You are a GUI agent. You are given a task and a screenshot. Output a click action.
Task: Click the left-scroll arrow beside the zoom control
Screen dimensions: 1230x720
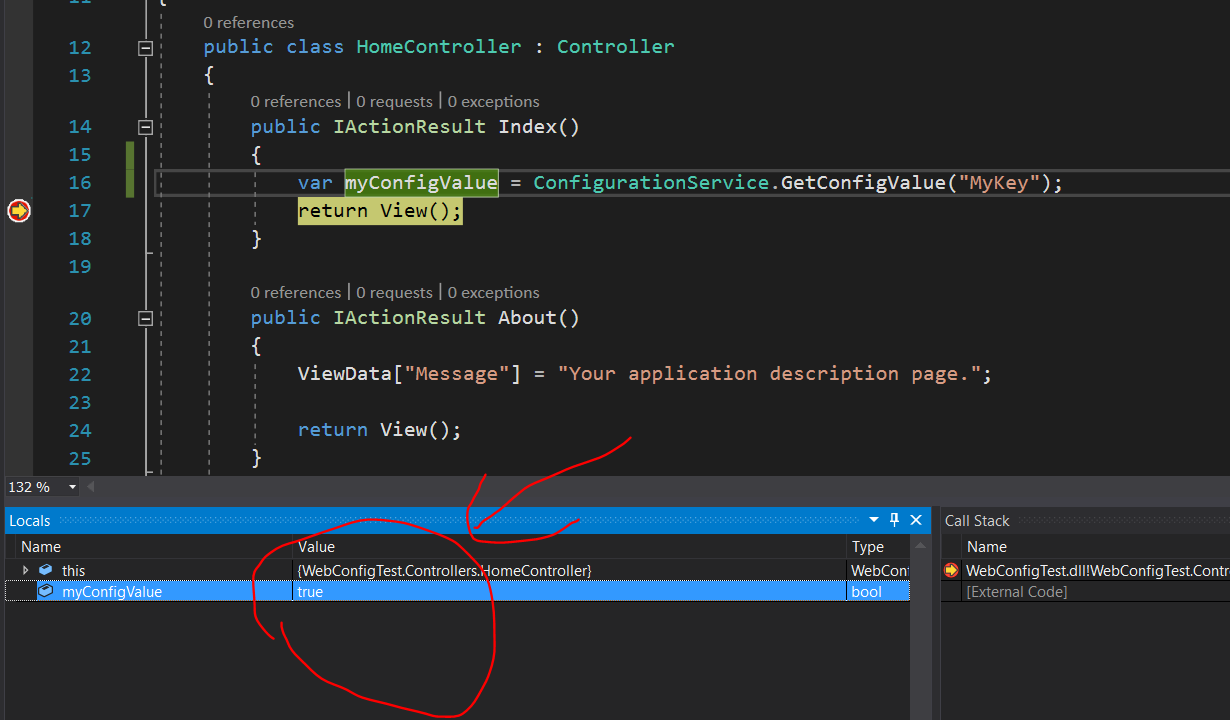90,487
